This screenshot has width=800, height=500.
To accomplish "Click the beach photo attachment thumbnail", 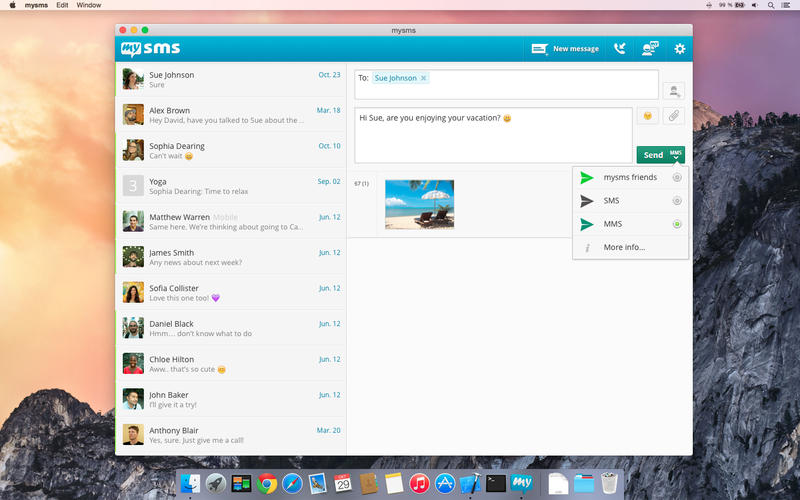I will tap(419, 204).
